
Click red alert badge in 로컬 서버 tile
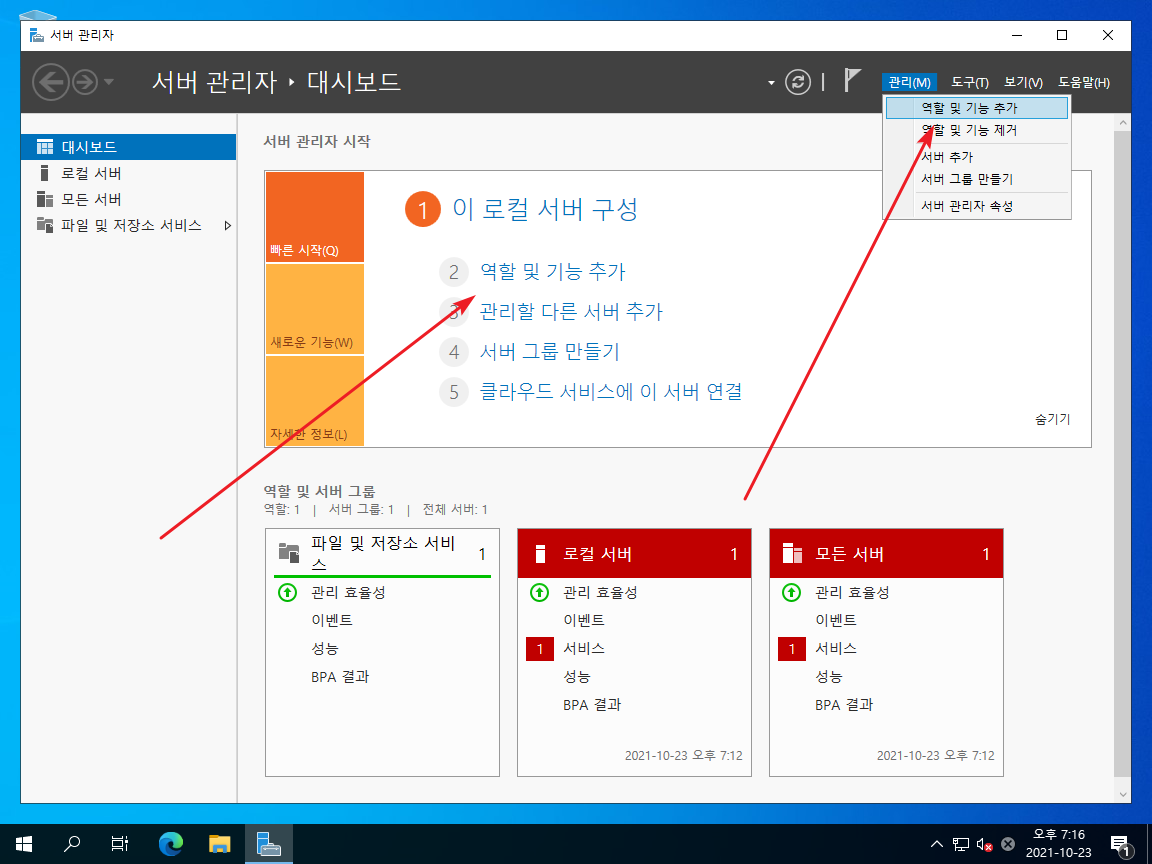[x=540, y=649]
